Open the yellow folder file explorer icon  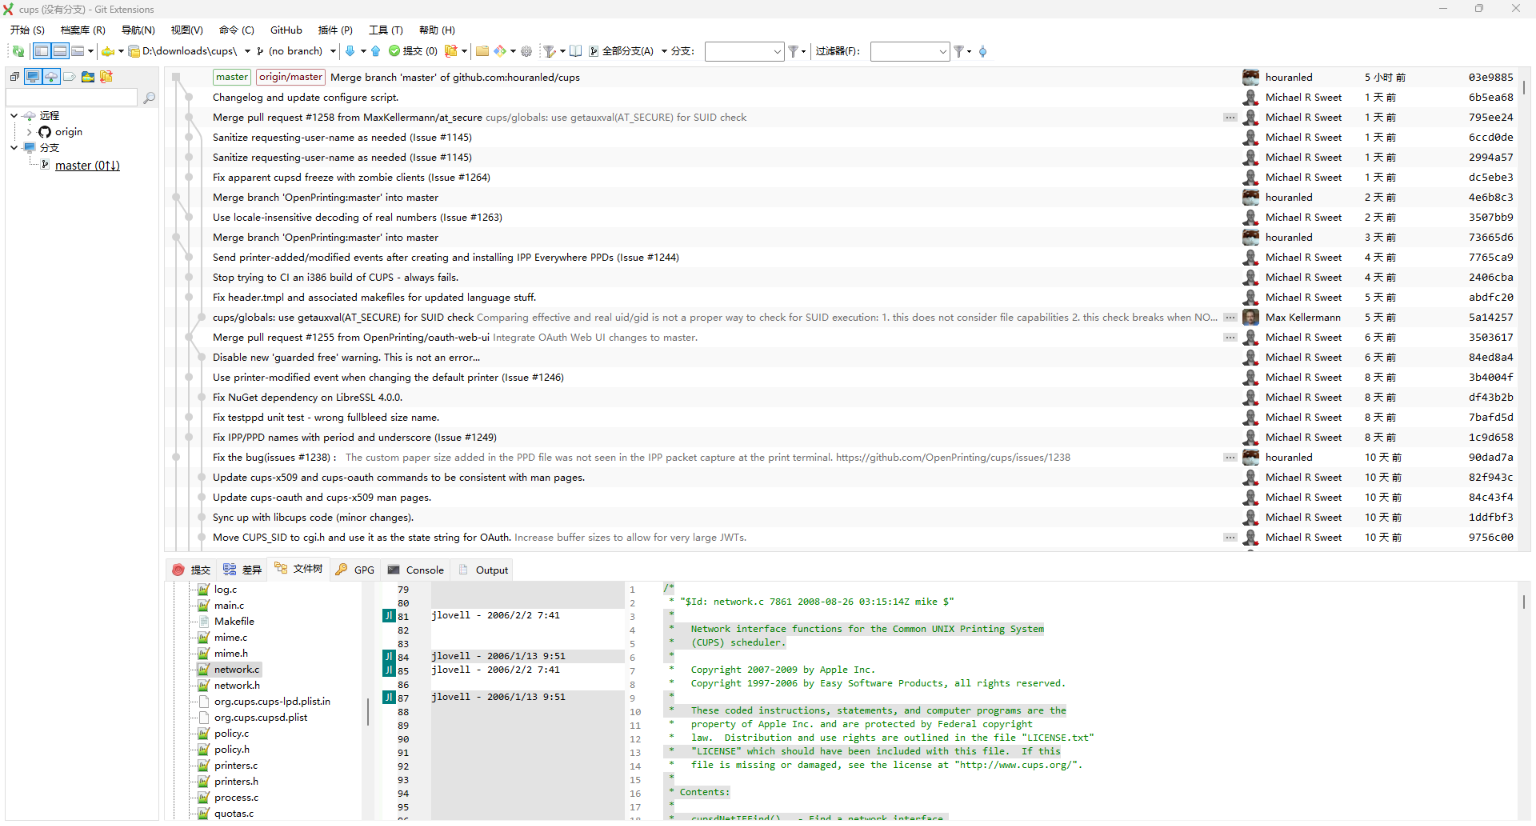[x=482, y=51]
